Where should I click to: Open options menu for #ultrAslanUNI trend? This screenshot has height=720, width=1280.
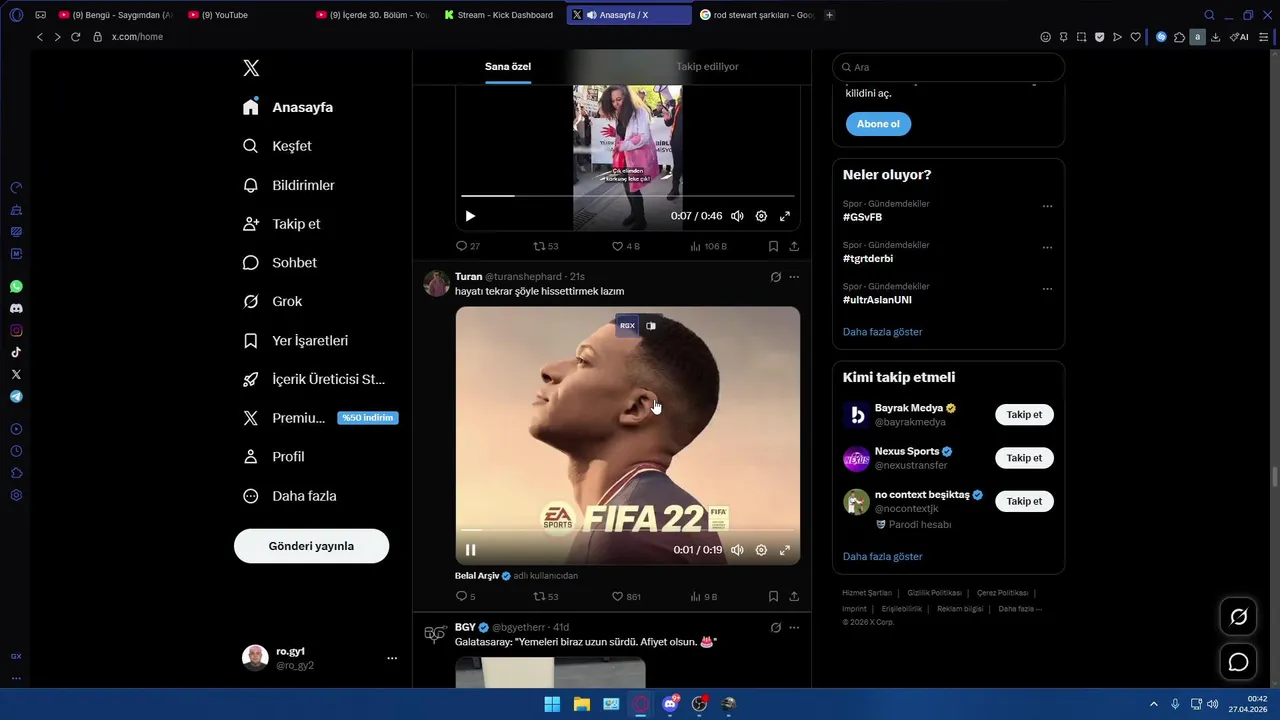click(1047, 289)
